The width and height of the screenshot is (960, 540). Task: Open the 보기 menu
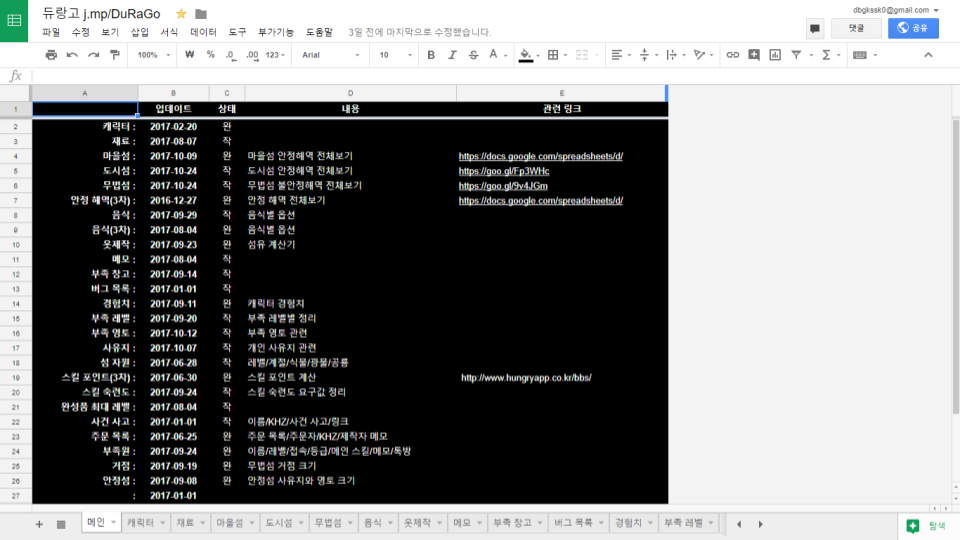(110, 32)
